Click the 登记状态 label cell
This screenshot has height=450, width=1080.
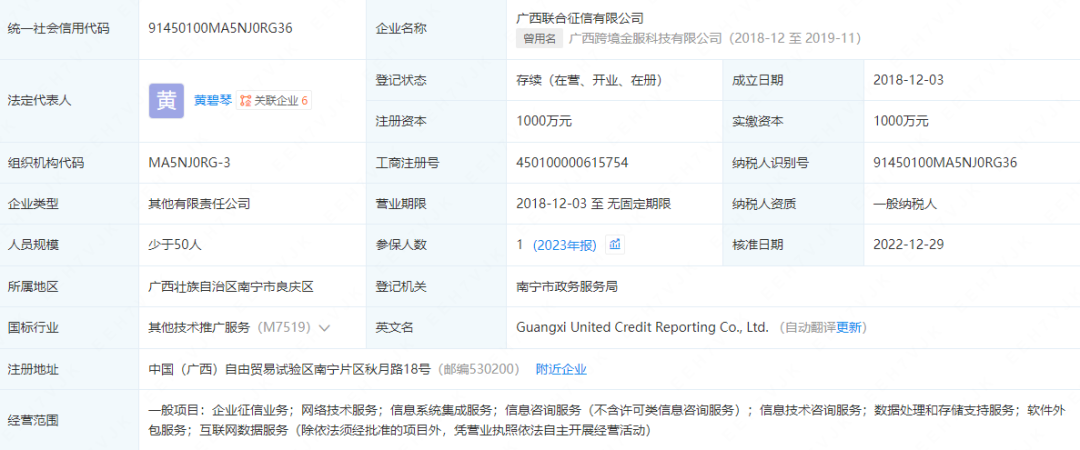point(435,80)
